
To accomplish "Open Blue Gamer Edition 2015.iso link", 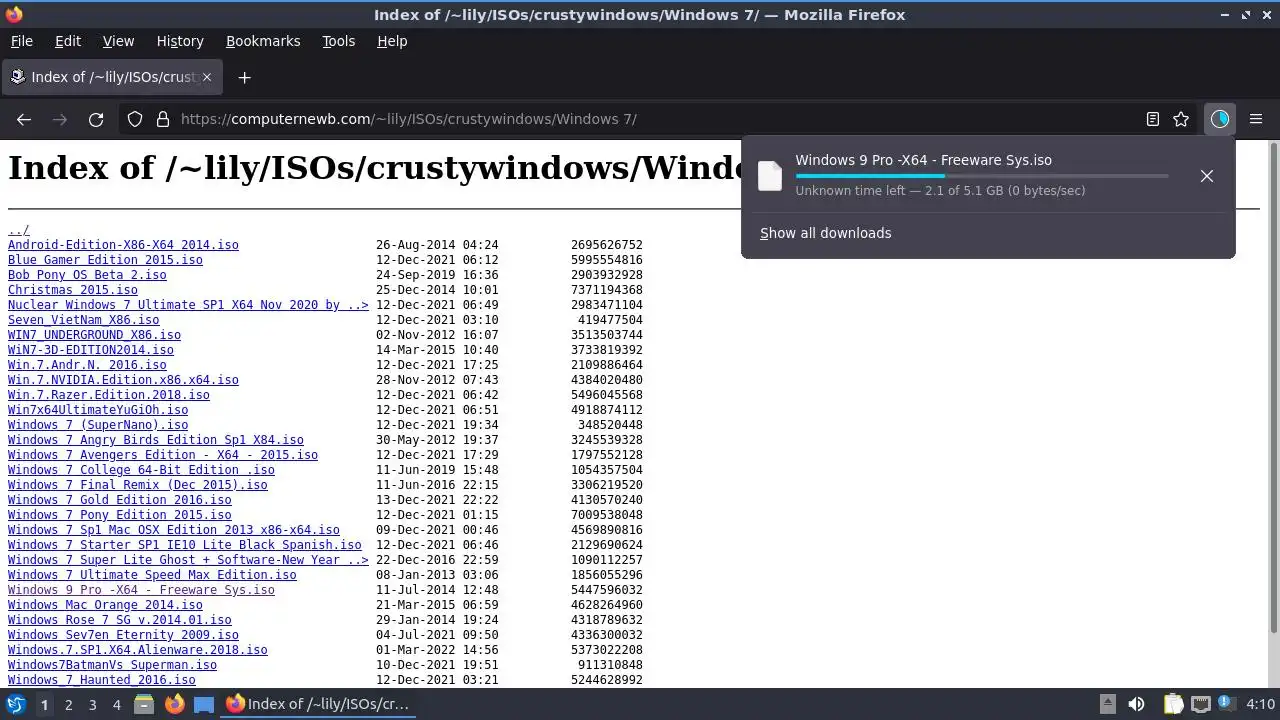I will point(105,260).
